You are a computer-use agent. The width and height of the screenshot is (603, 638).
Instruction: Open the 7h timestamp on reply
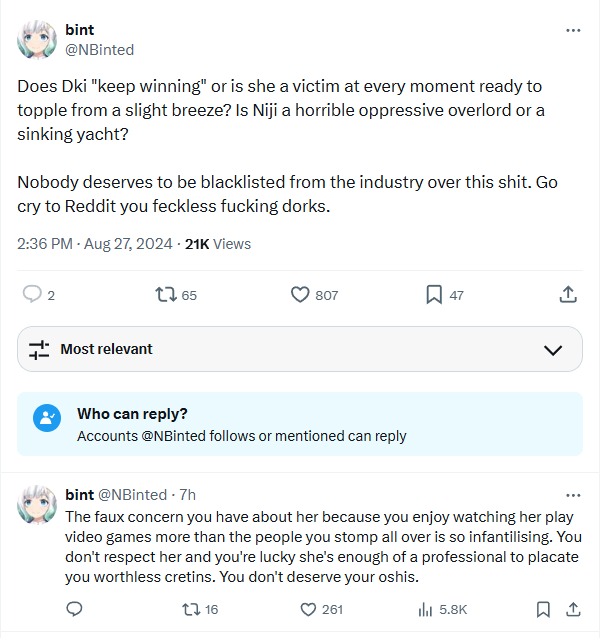click(188, 495)
